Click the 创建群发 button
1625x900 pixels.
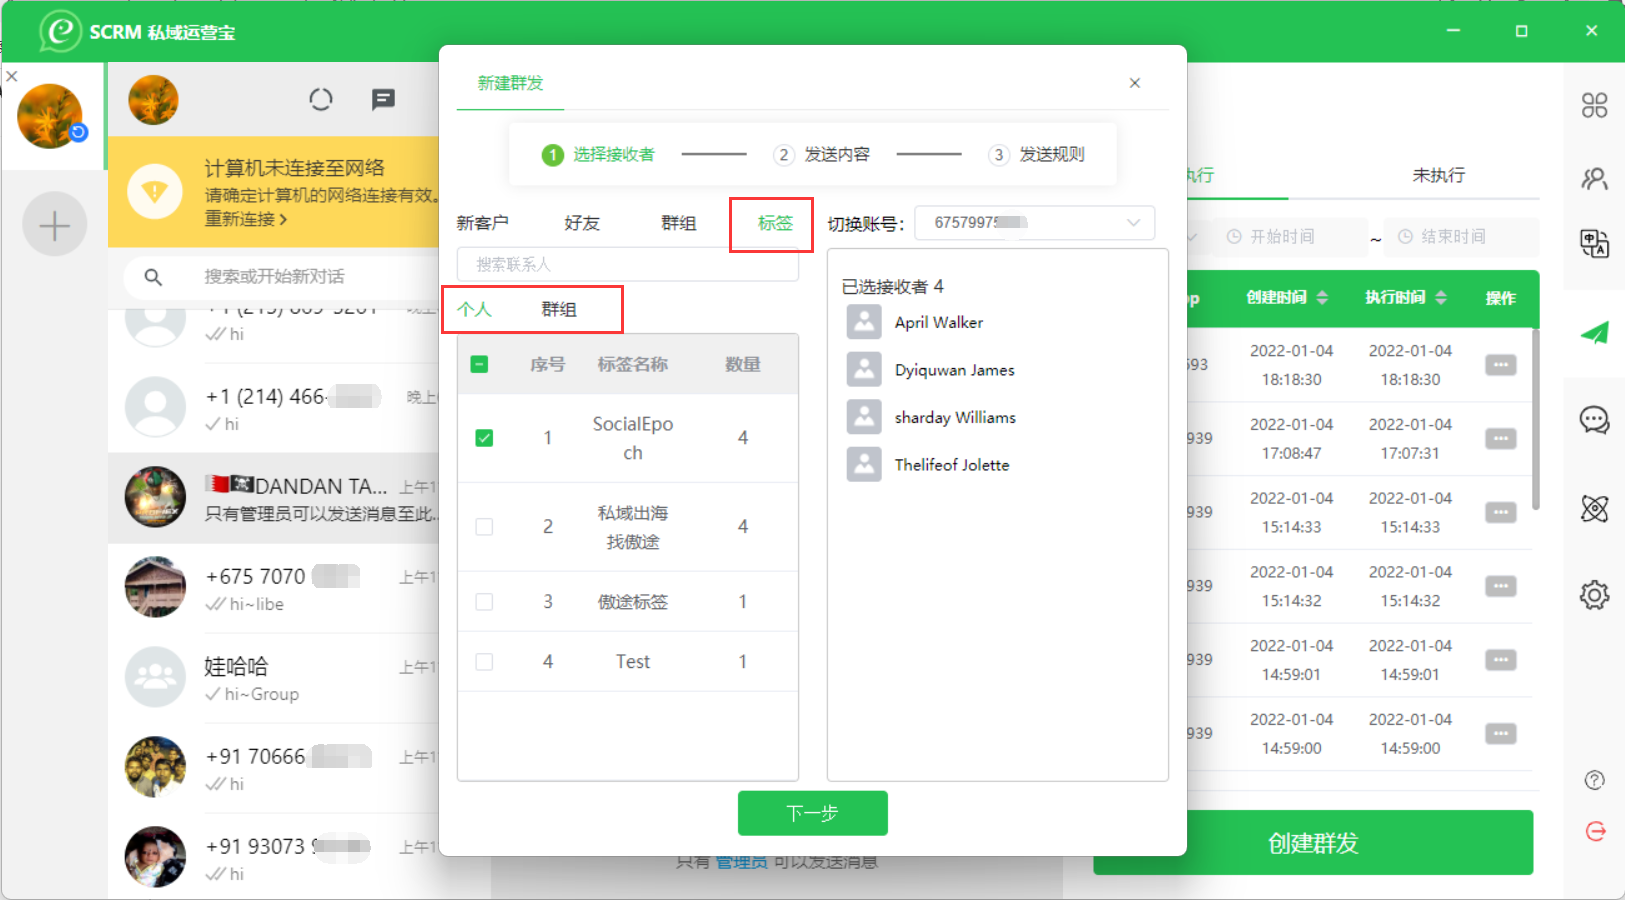(1313, 843)
